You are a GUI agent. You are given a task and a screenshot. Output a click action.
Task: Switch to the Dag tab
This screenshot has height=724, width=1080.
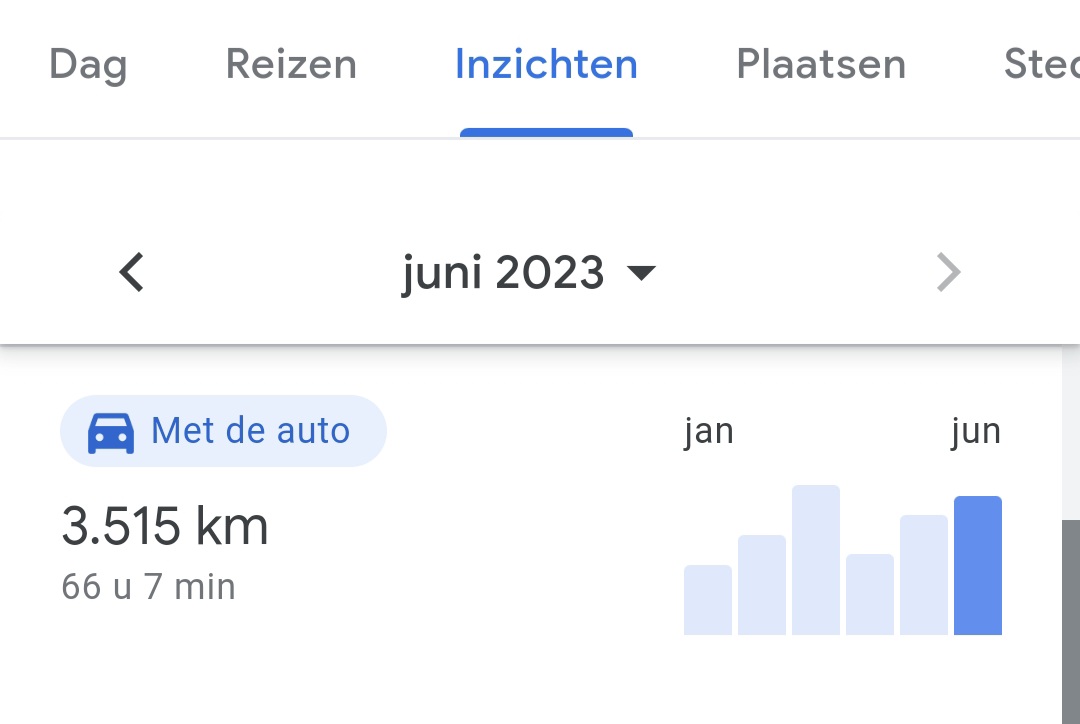88,65
